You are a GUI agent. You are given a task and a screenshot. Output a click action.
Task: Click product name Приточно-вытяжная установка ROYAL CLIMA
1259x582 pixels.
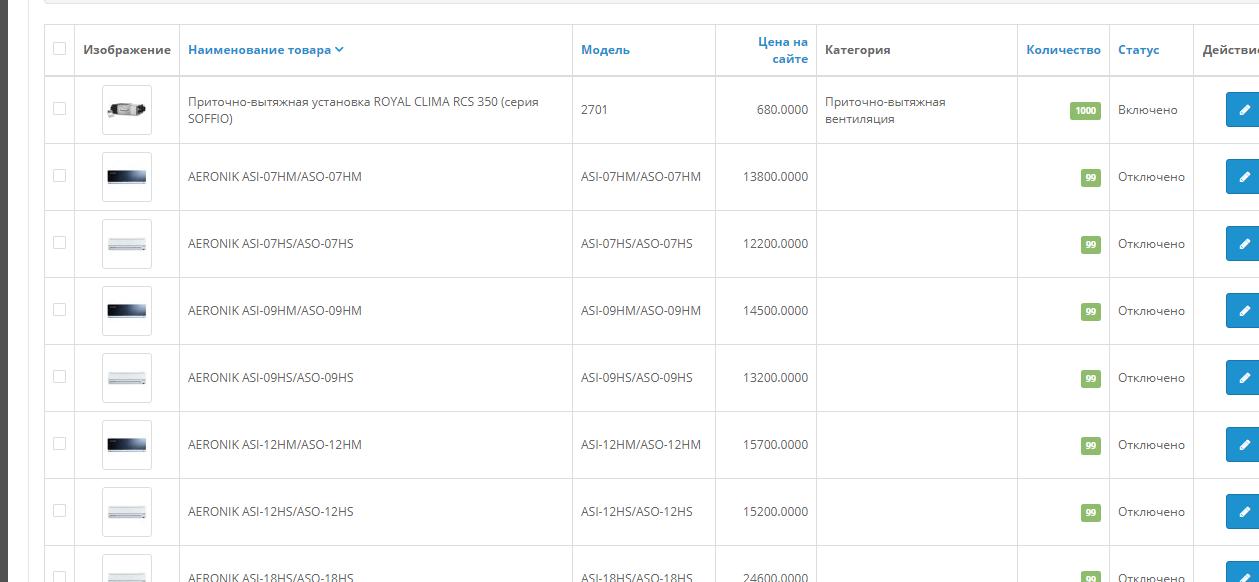[363, 110]
